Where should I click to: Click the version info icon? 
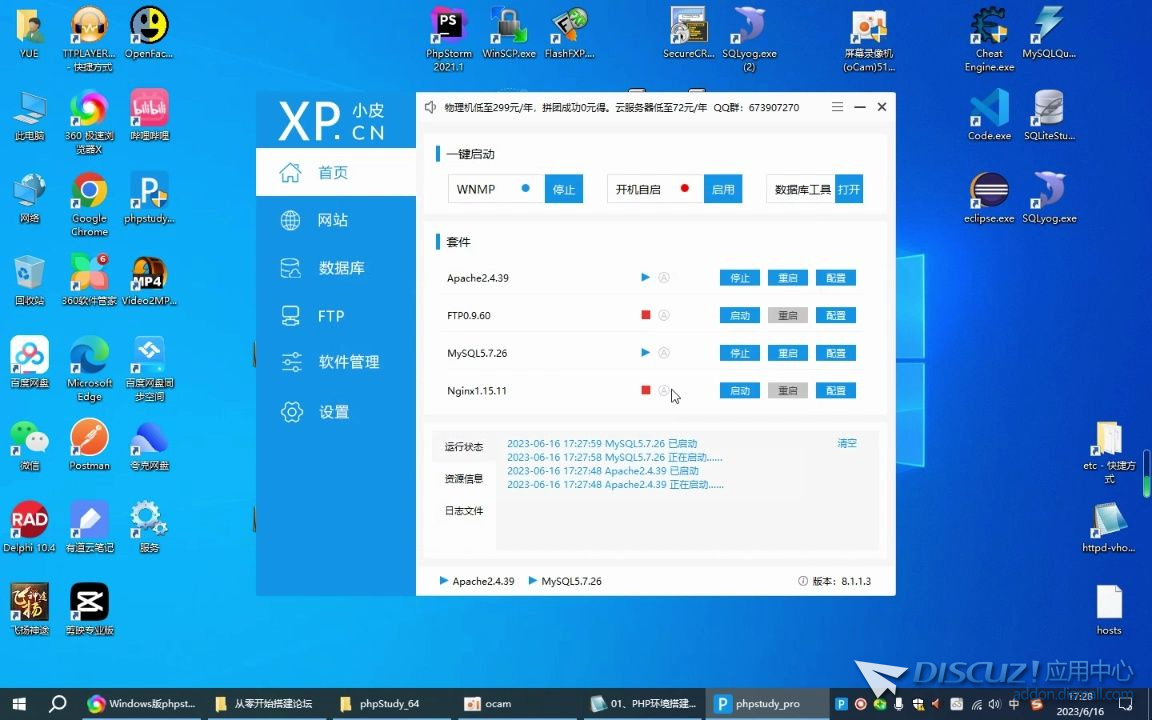point(802,581)
